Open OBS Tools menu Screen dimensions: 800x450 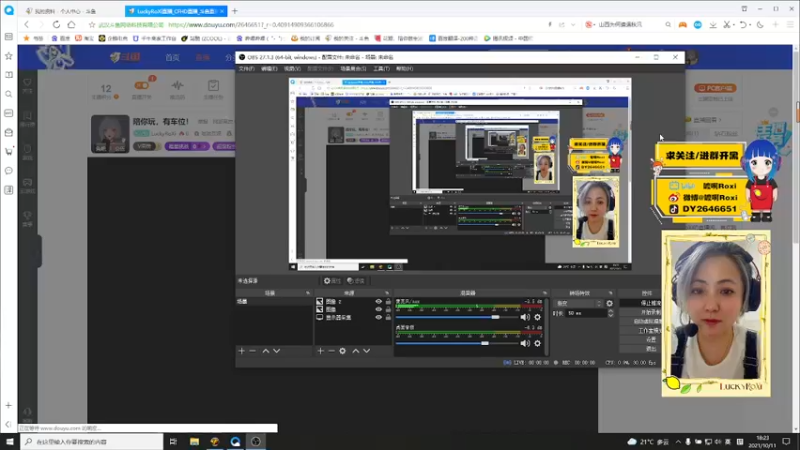(381, 68)
